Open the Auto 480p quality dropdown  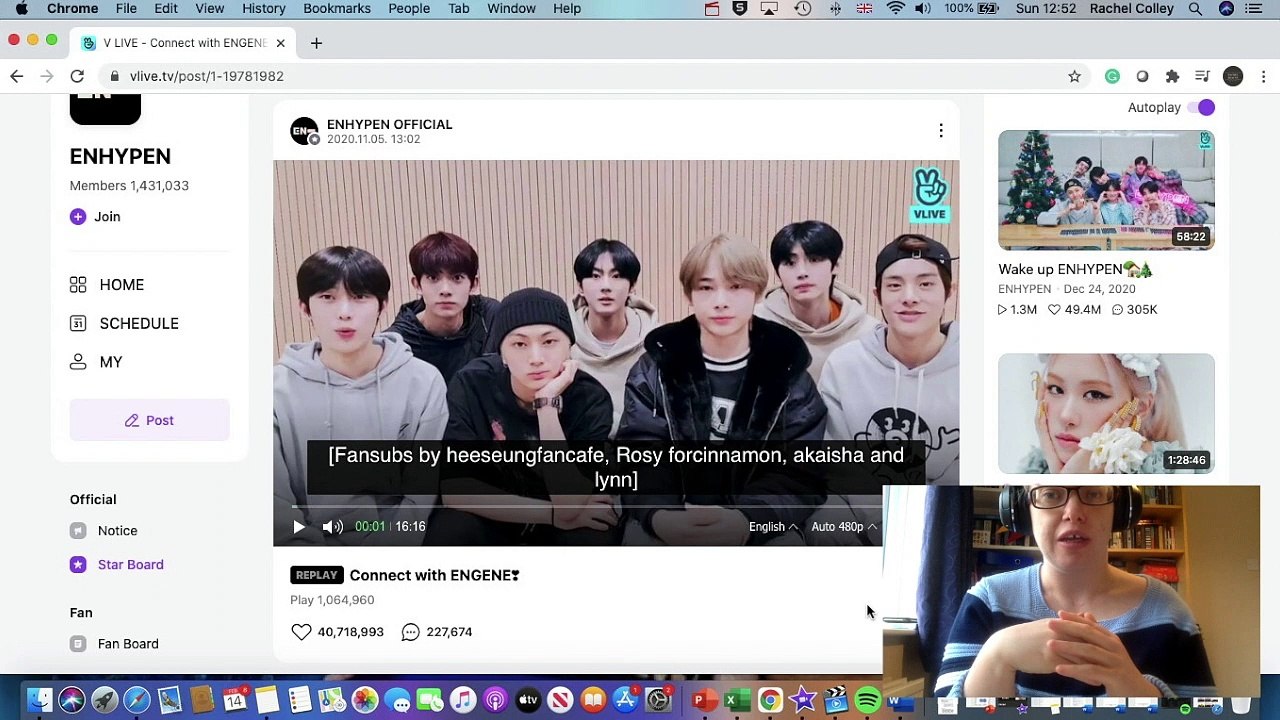coord(844,527)
